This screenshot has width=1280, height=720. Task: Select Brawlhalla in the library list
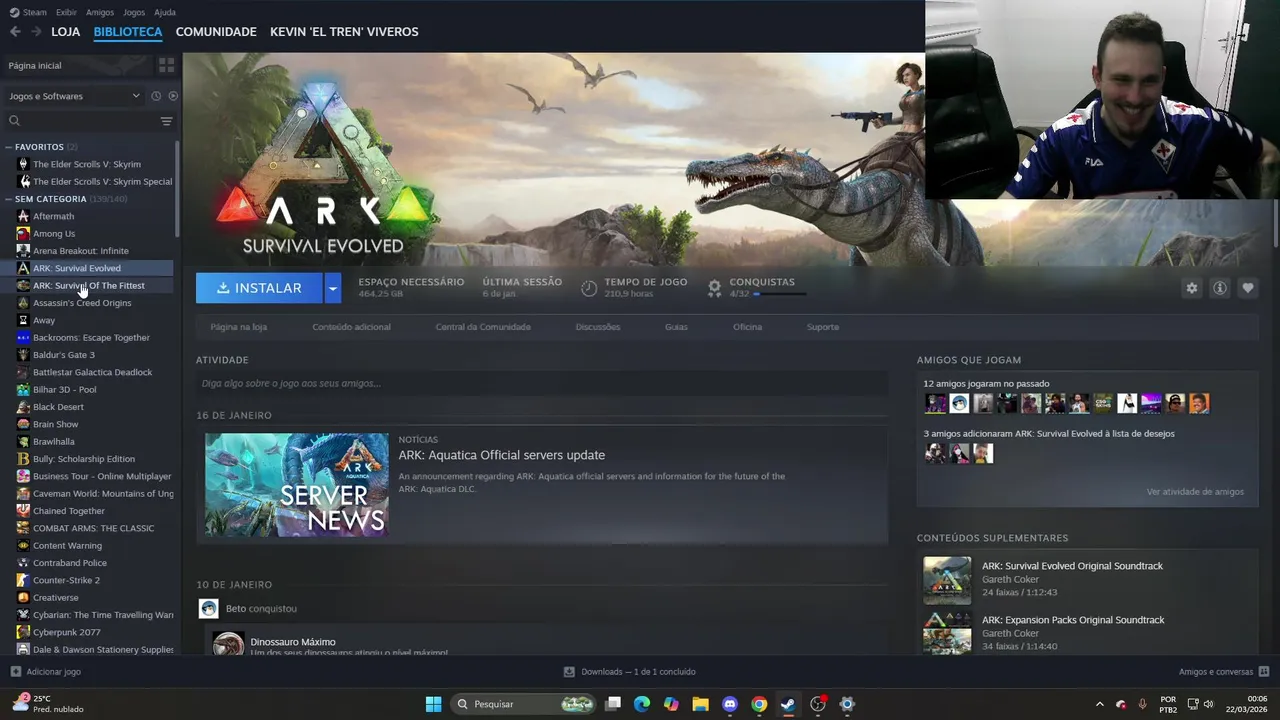54,441
